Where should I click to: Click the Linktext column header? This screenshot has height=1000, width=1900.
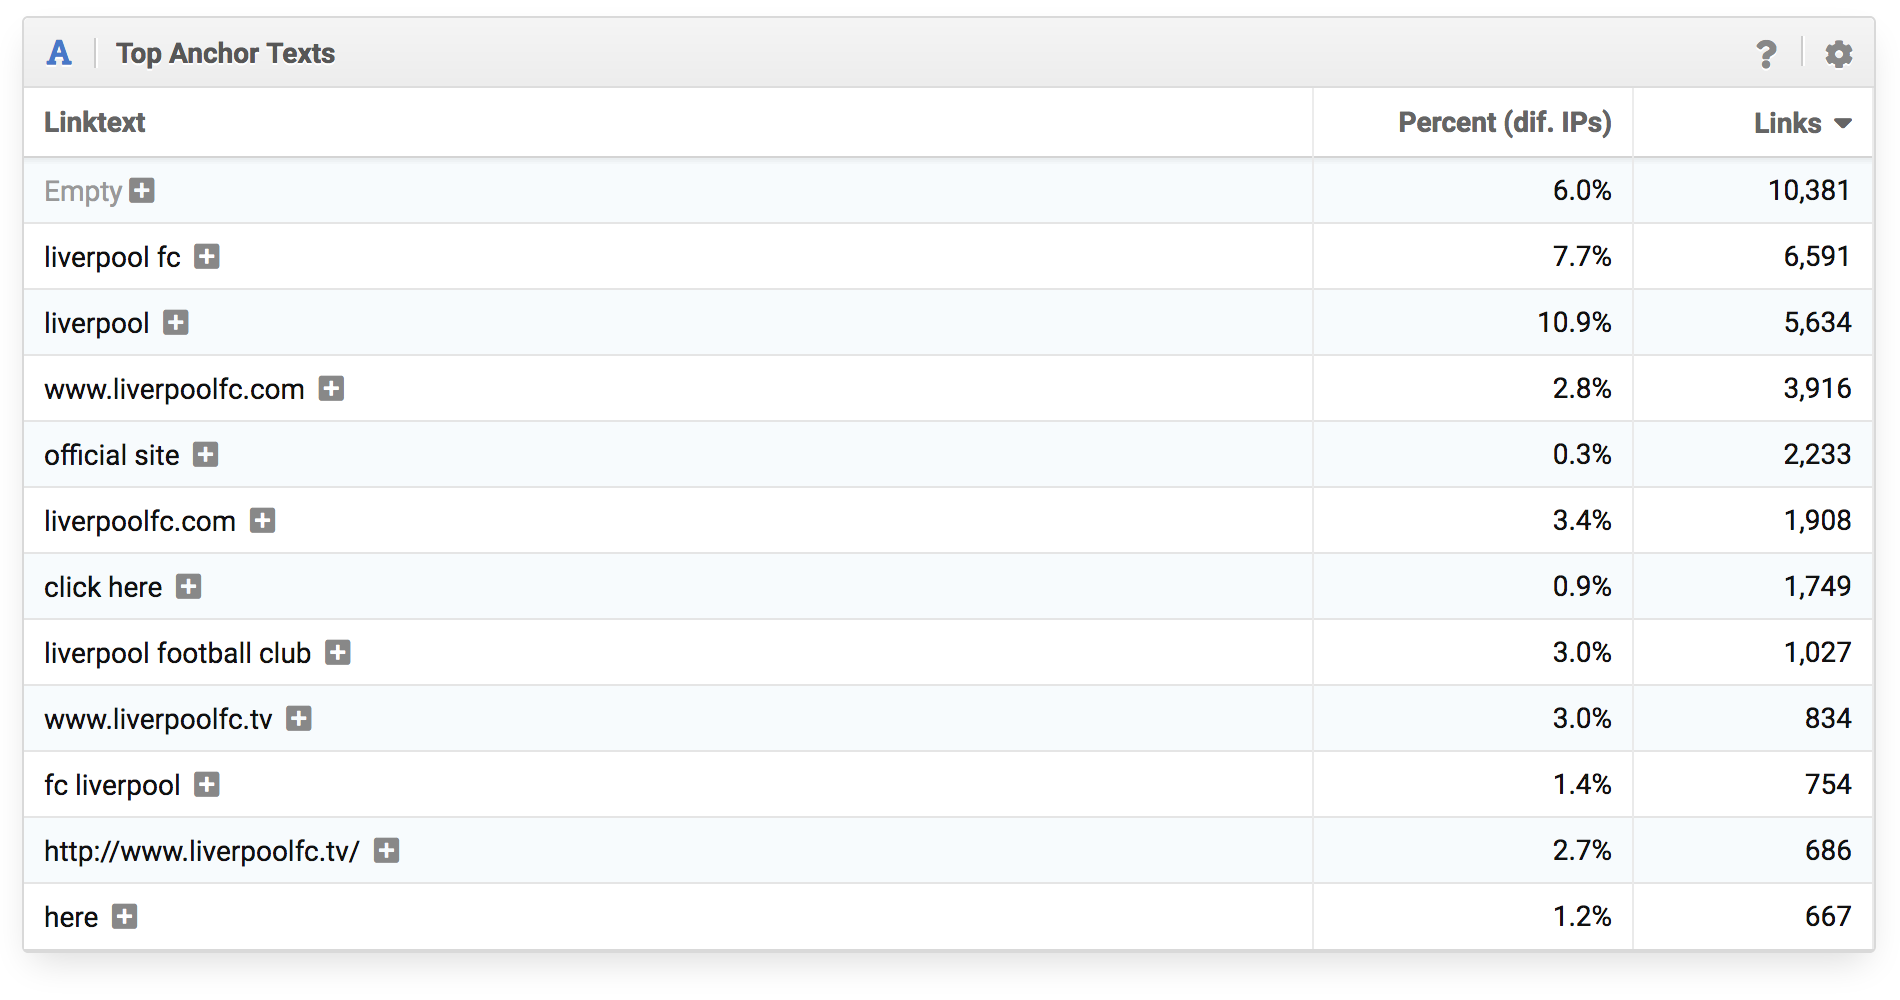tap(95, 123)
